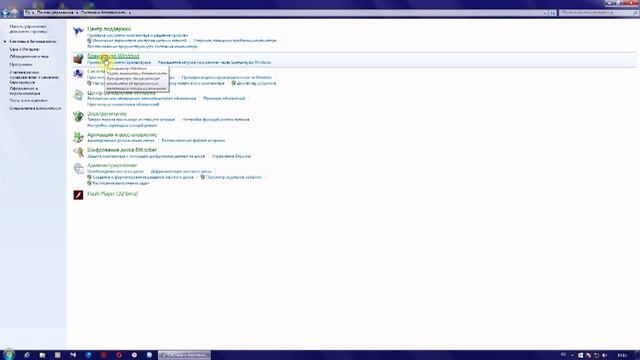Click Восстановление файлов из архива link
This screenshot has height=360, width=640.
tap(193, 140)
